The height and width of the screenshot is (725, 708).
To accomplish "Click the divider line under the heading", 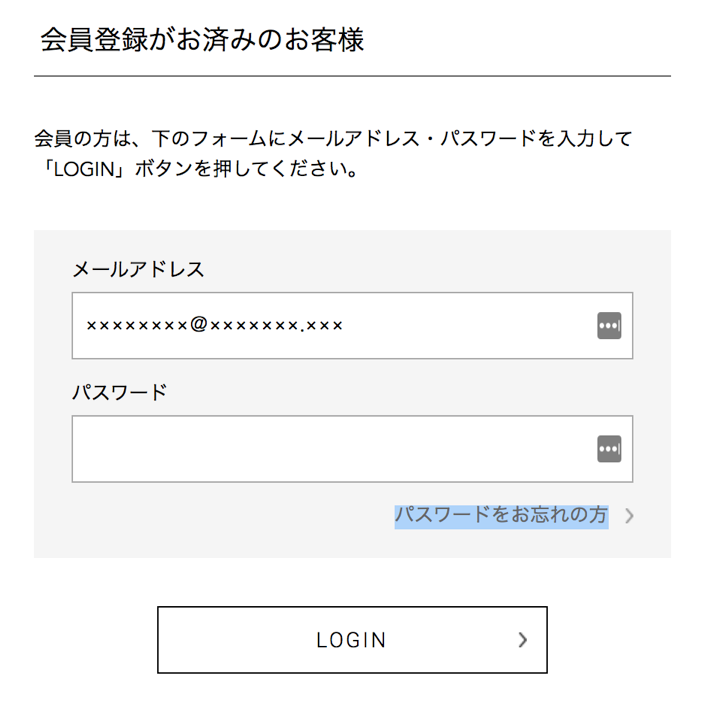I will coord(352,76).
